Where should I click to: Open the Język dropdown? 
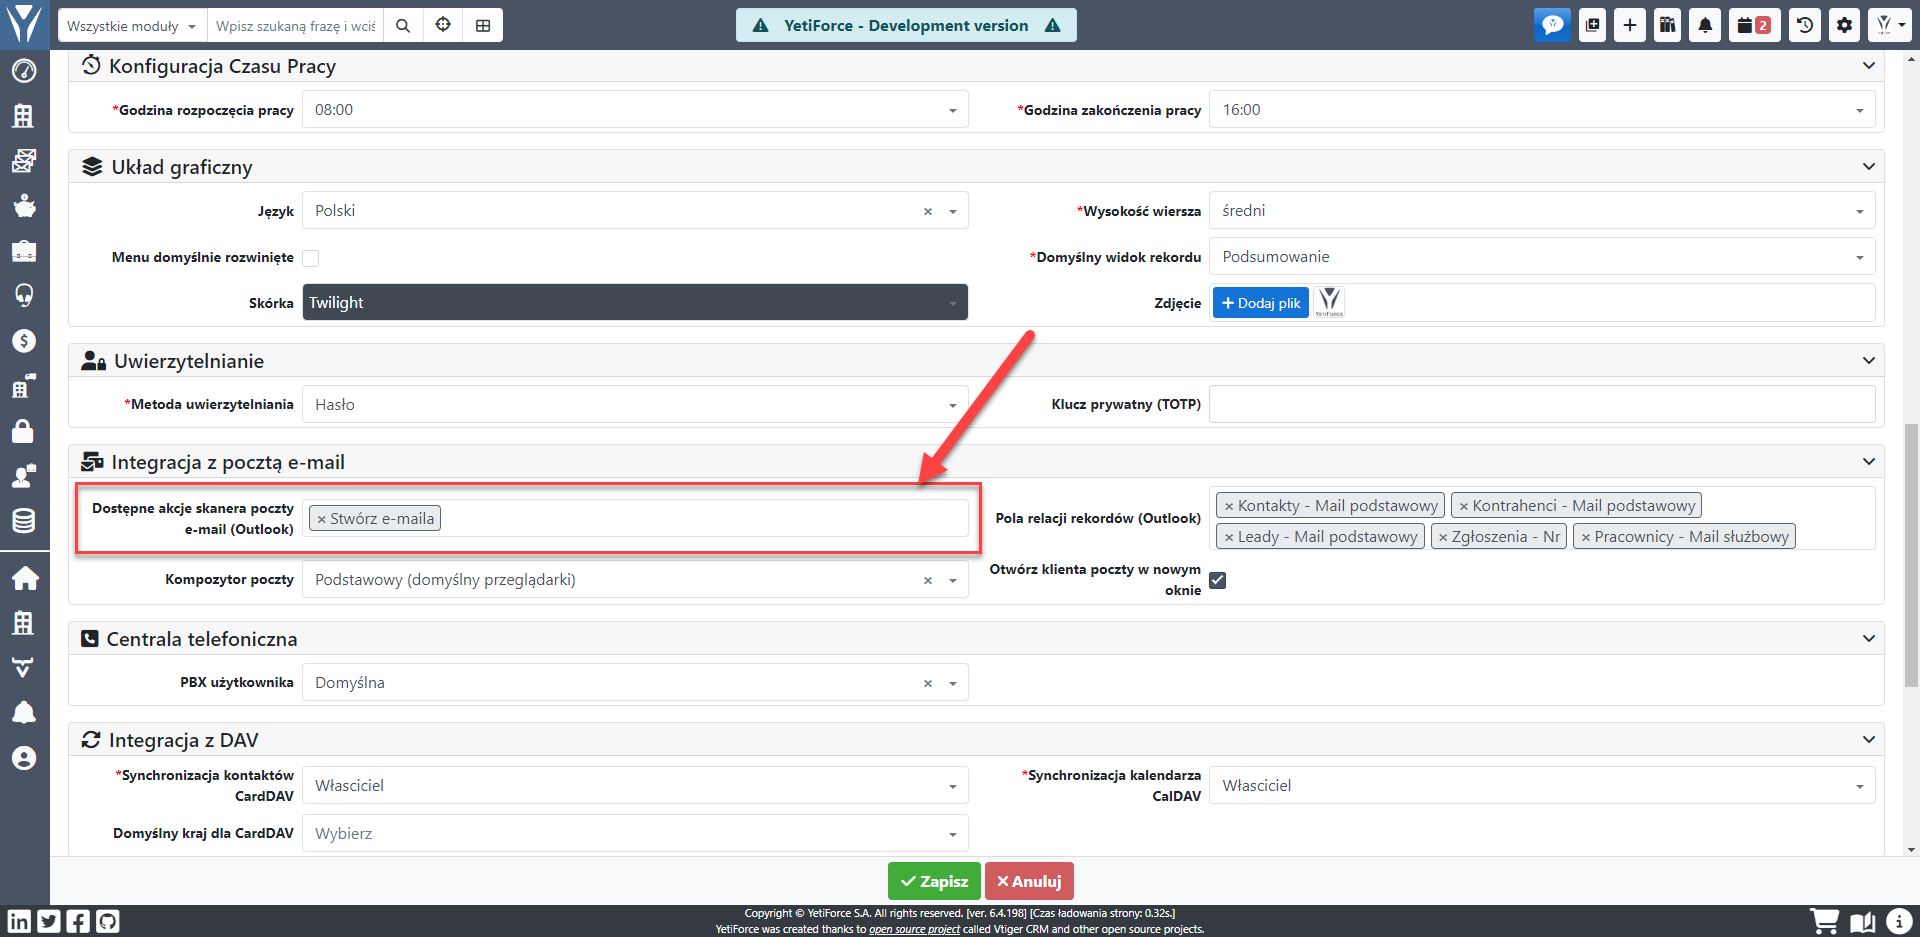(x=635, y=211)
